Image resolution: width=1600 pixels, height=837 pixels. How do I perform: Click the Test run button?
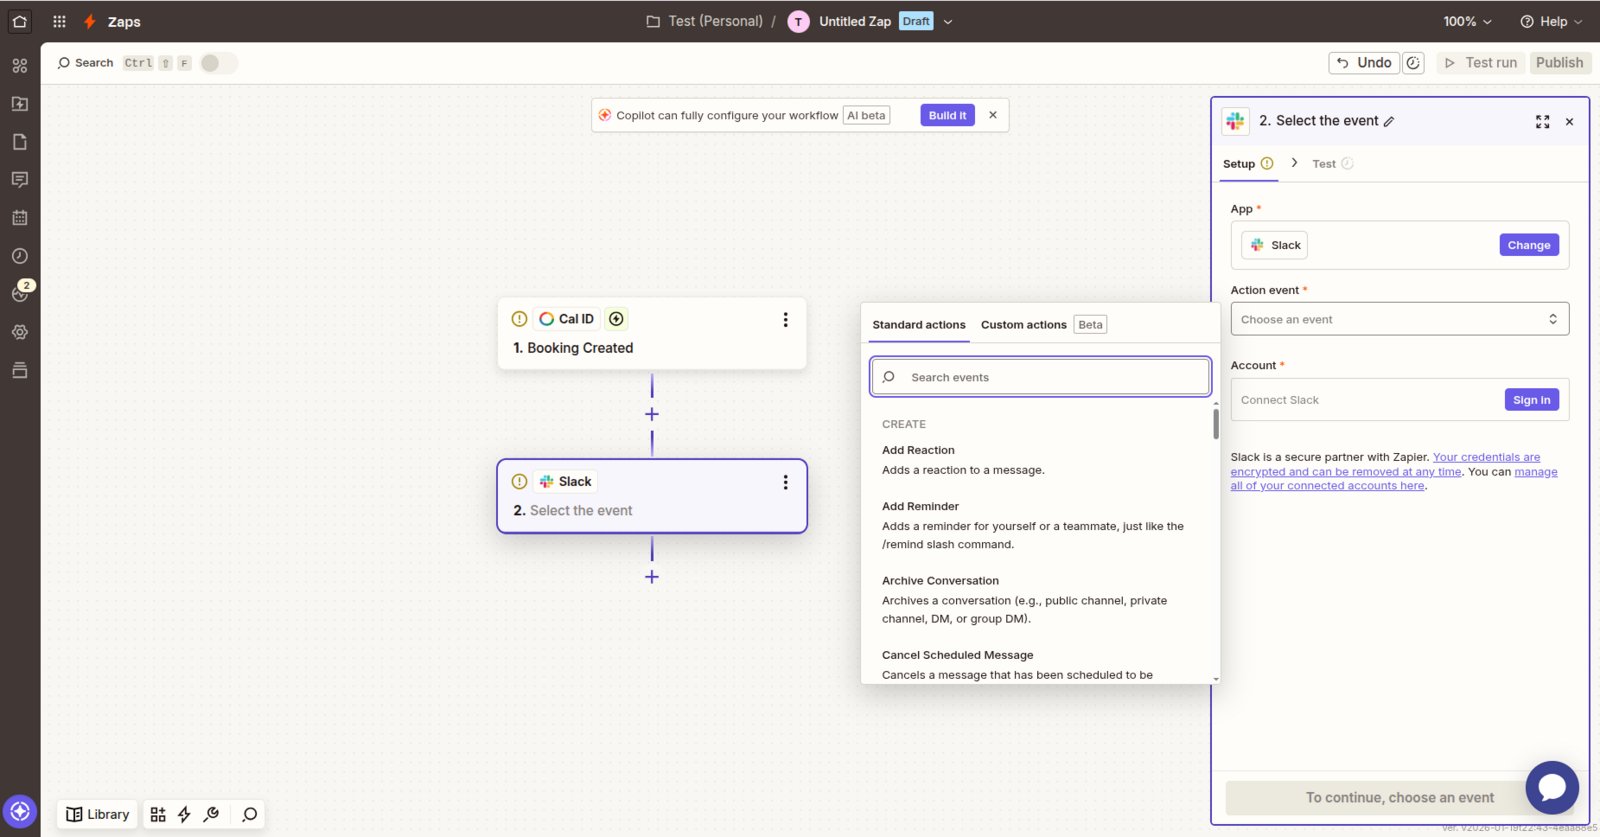[x=1481, y=63]
